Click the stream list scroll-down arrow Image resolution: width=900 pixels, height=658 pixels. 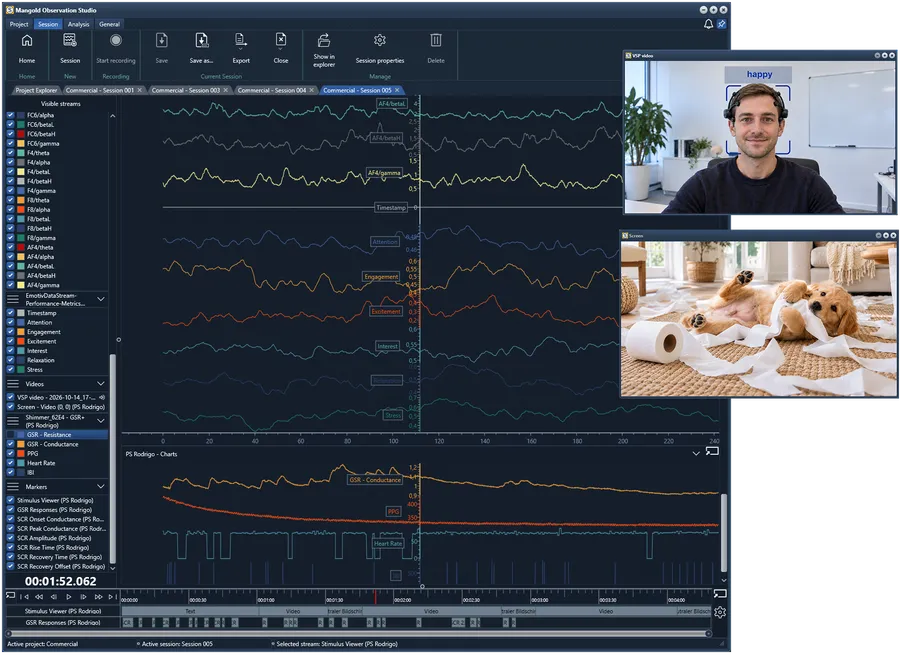point(113,568)
